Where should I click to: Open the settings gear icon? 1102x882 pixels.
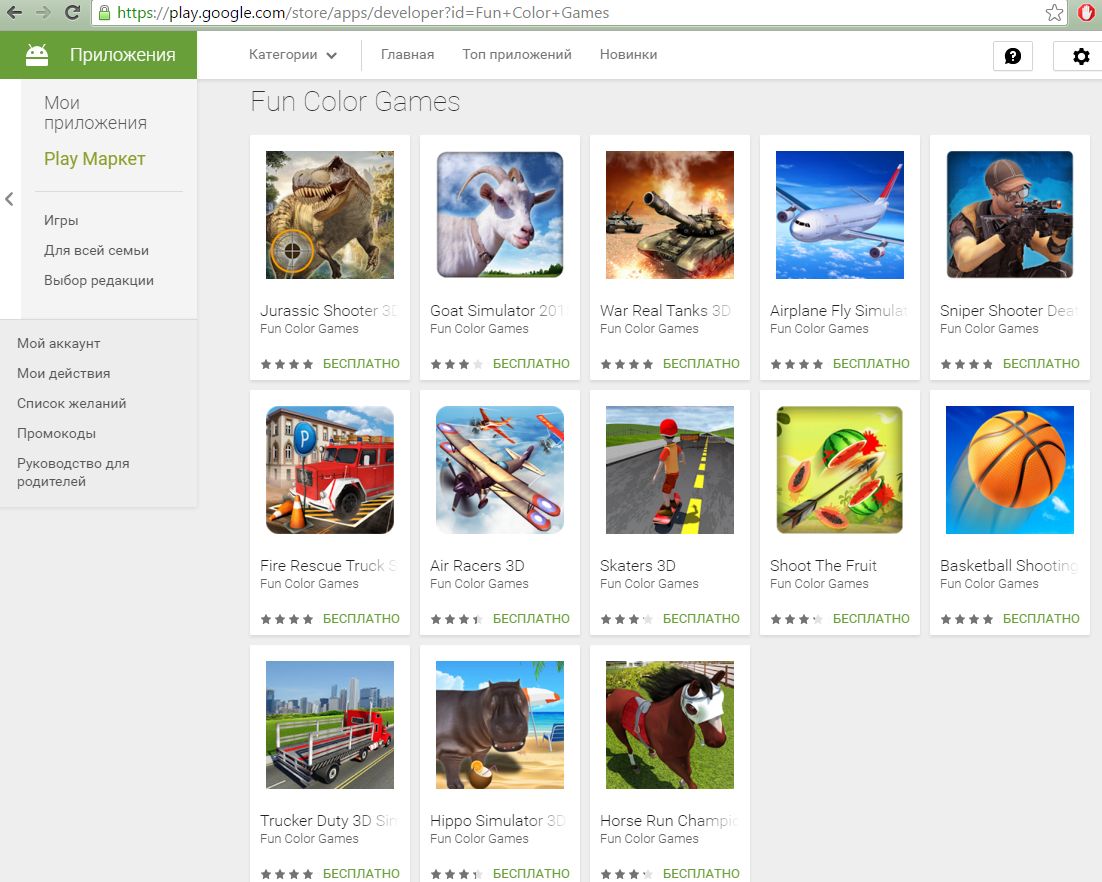click(x=1080, y=56)
